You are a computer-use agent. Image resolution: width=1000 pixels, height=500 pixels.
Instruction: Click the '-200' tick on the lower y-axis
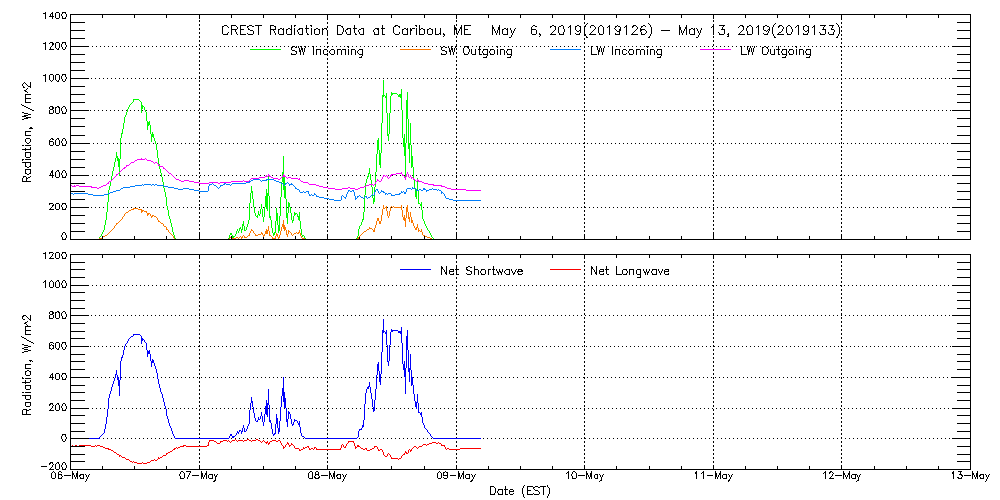click(53, 466)
